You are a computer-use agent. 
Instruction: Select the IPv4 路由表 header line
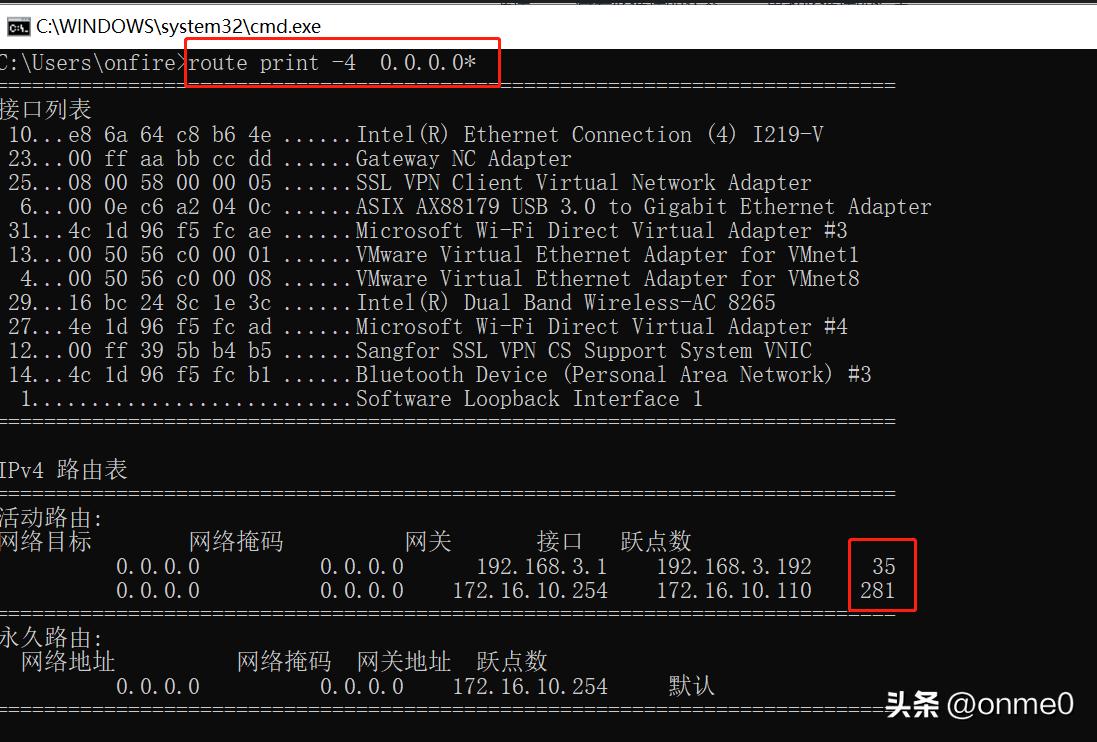[62, 469]
